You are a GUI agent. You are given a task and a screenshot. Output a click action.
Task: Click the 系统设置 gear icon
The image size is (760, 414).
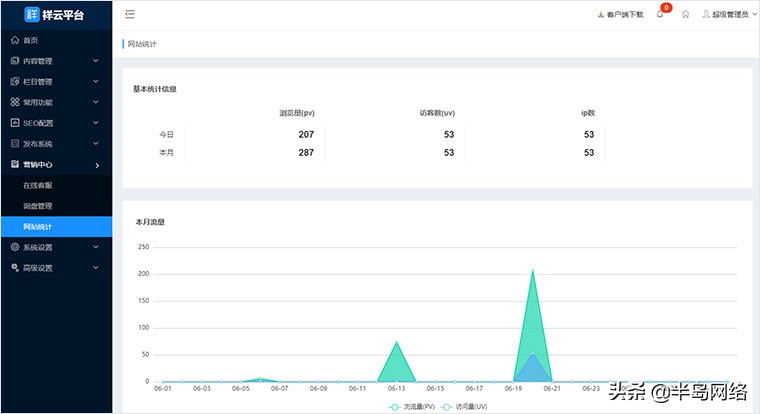(14, 247)
